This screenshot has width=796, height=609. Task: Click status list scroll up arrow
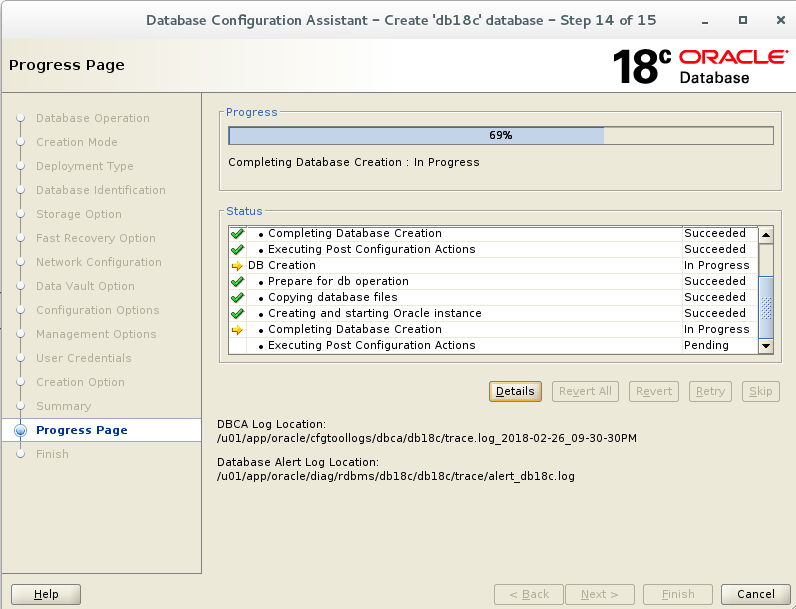click(x=766, y=235)
